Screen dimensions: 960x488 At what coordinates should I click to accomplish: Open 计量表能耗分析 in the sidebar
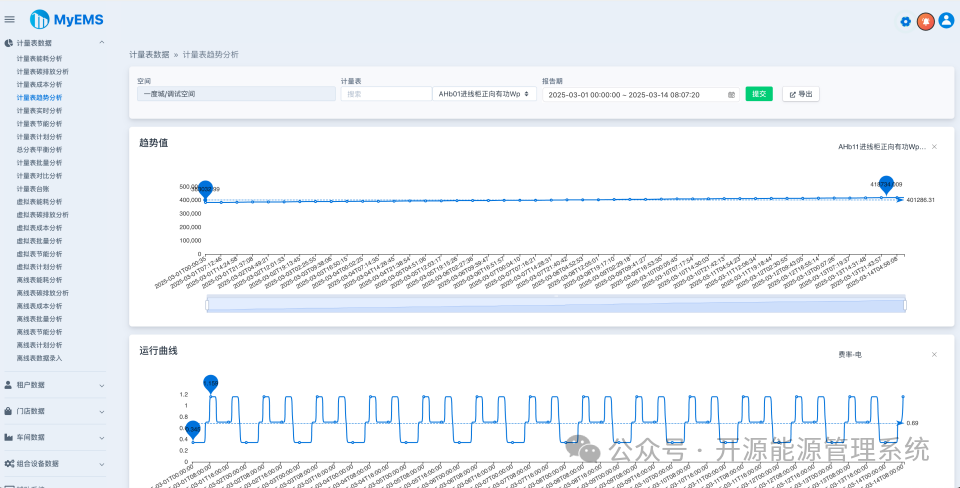point(39,59)
